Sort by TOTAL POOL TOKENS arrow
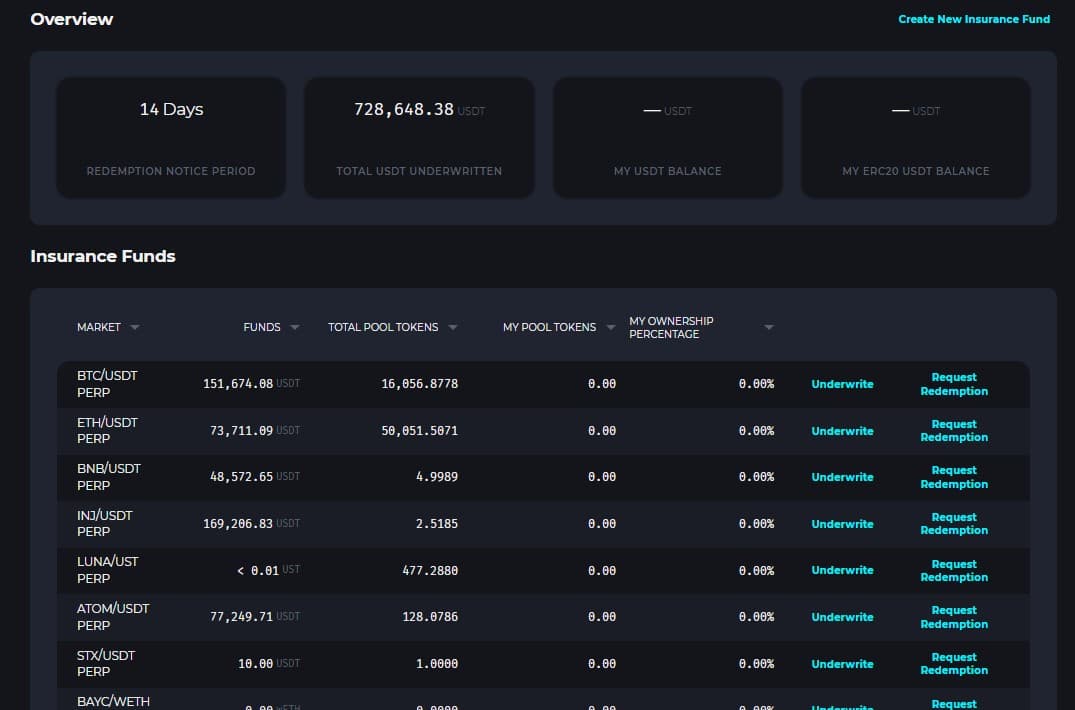Viewport: 1075px width, 710px height. pyautogui.click(x=453, y=327)
